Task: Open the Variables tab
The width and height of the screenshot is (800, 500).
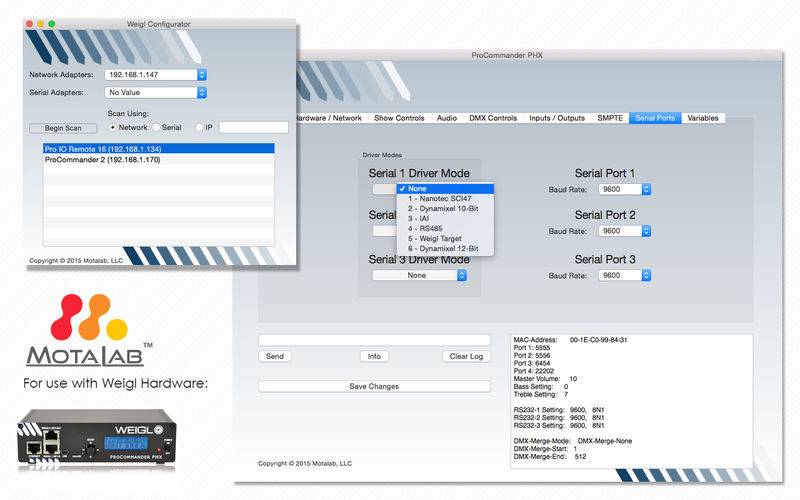Action: point(703,118)
